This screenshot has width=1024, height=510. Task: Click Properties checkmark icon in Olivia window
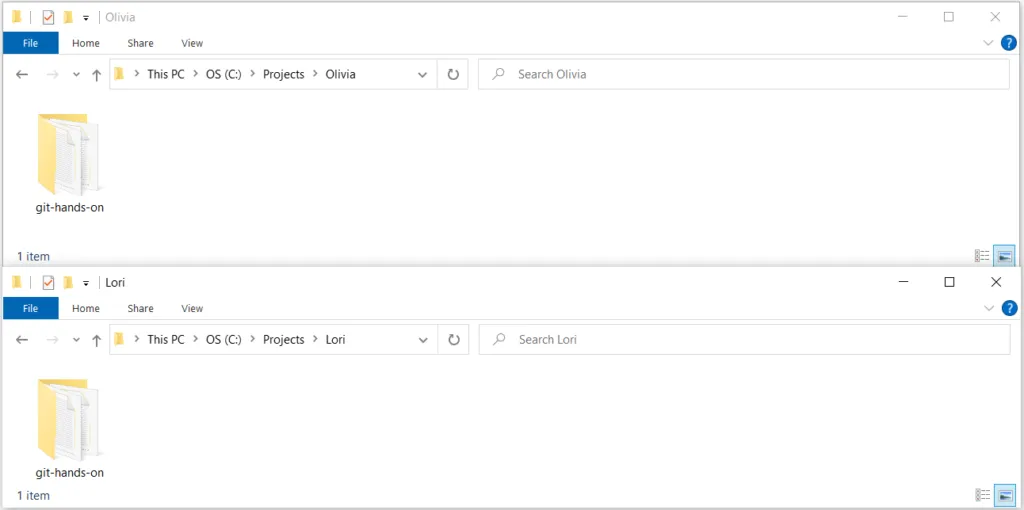tap(47, 17)
